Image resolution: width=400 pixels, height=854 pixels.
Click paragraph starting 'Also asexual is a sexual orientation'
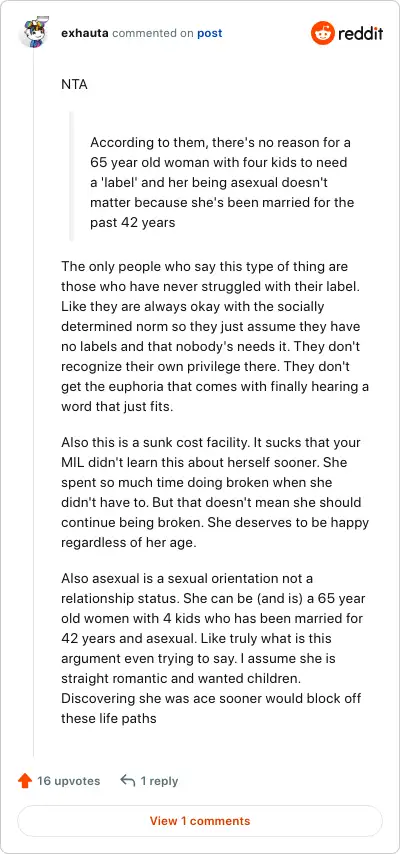pyautogui.click(x=213, y=648)
